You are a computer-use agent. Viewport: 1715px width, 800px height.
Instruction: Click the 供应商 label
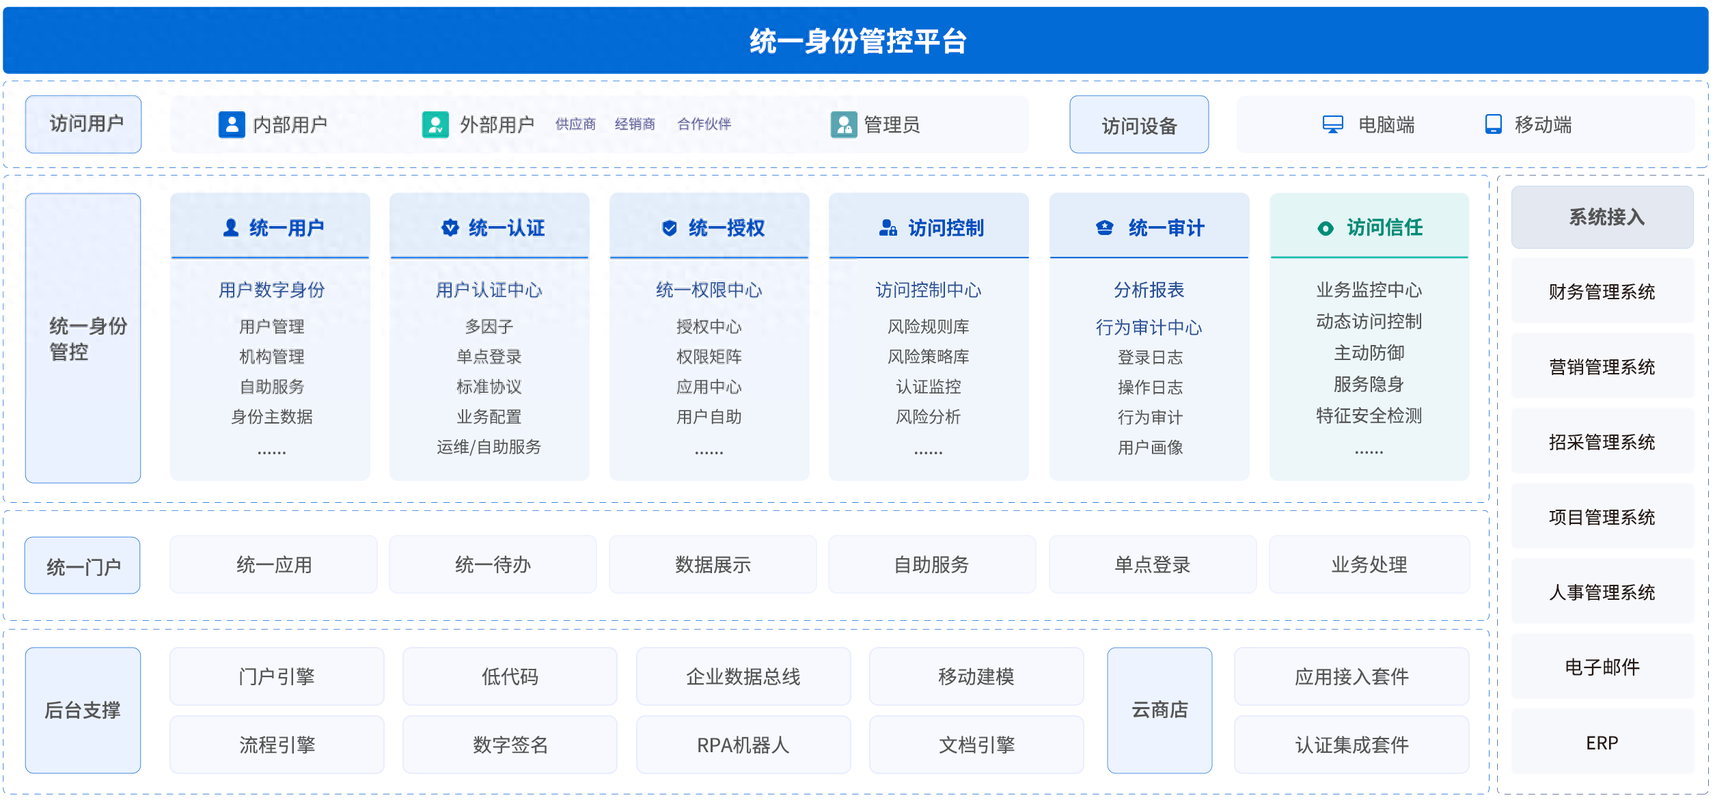click(576, 124)
